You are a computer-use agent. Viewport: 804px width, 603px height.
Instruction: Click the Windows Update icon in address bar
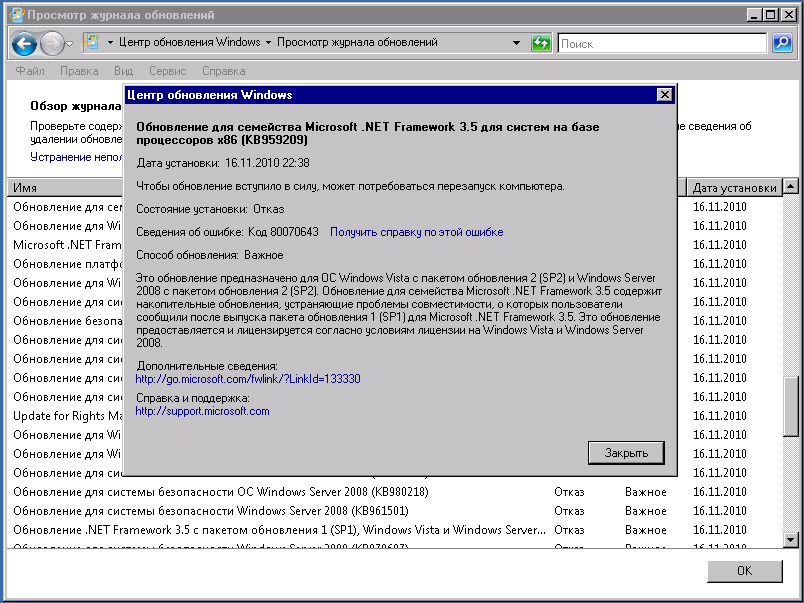click(92, 43)
